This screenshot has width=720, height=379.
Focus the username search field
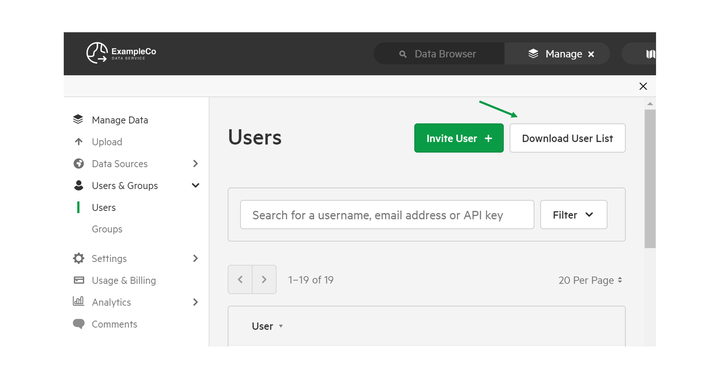click(387, 215)
